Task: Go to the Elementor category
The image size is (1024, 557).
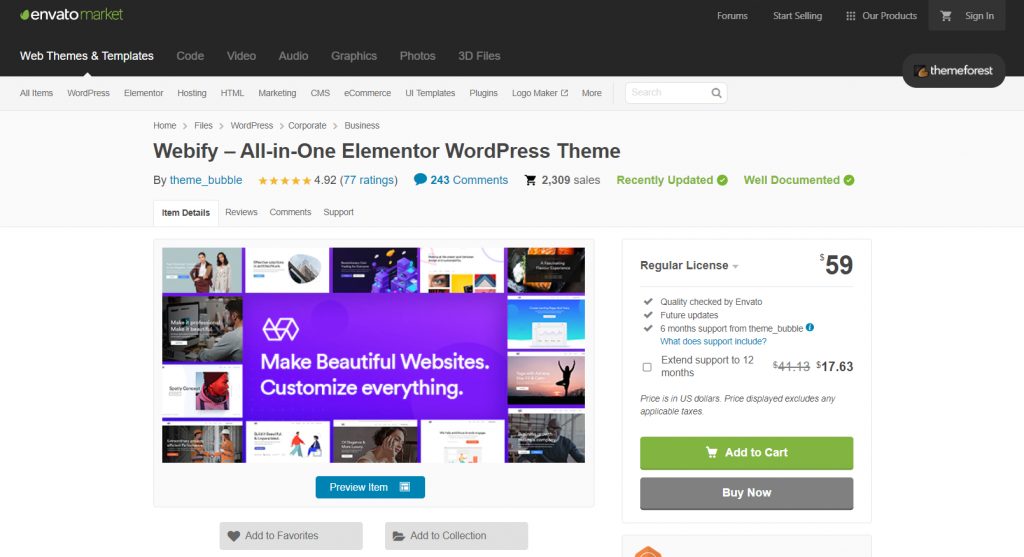Action: 144,93
